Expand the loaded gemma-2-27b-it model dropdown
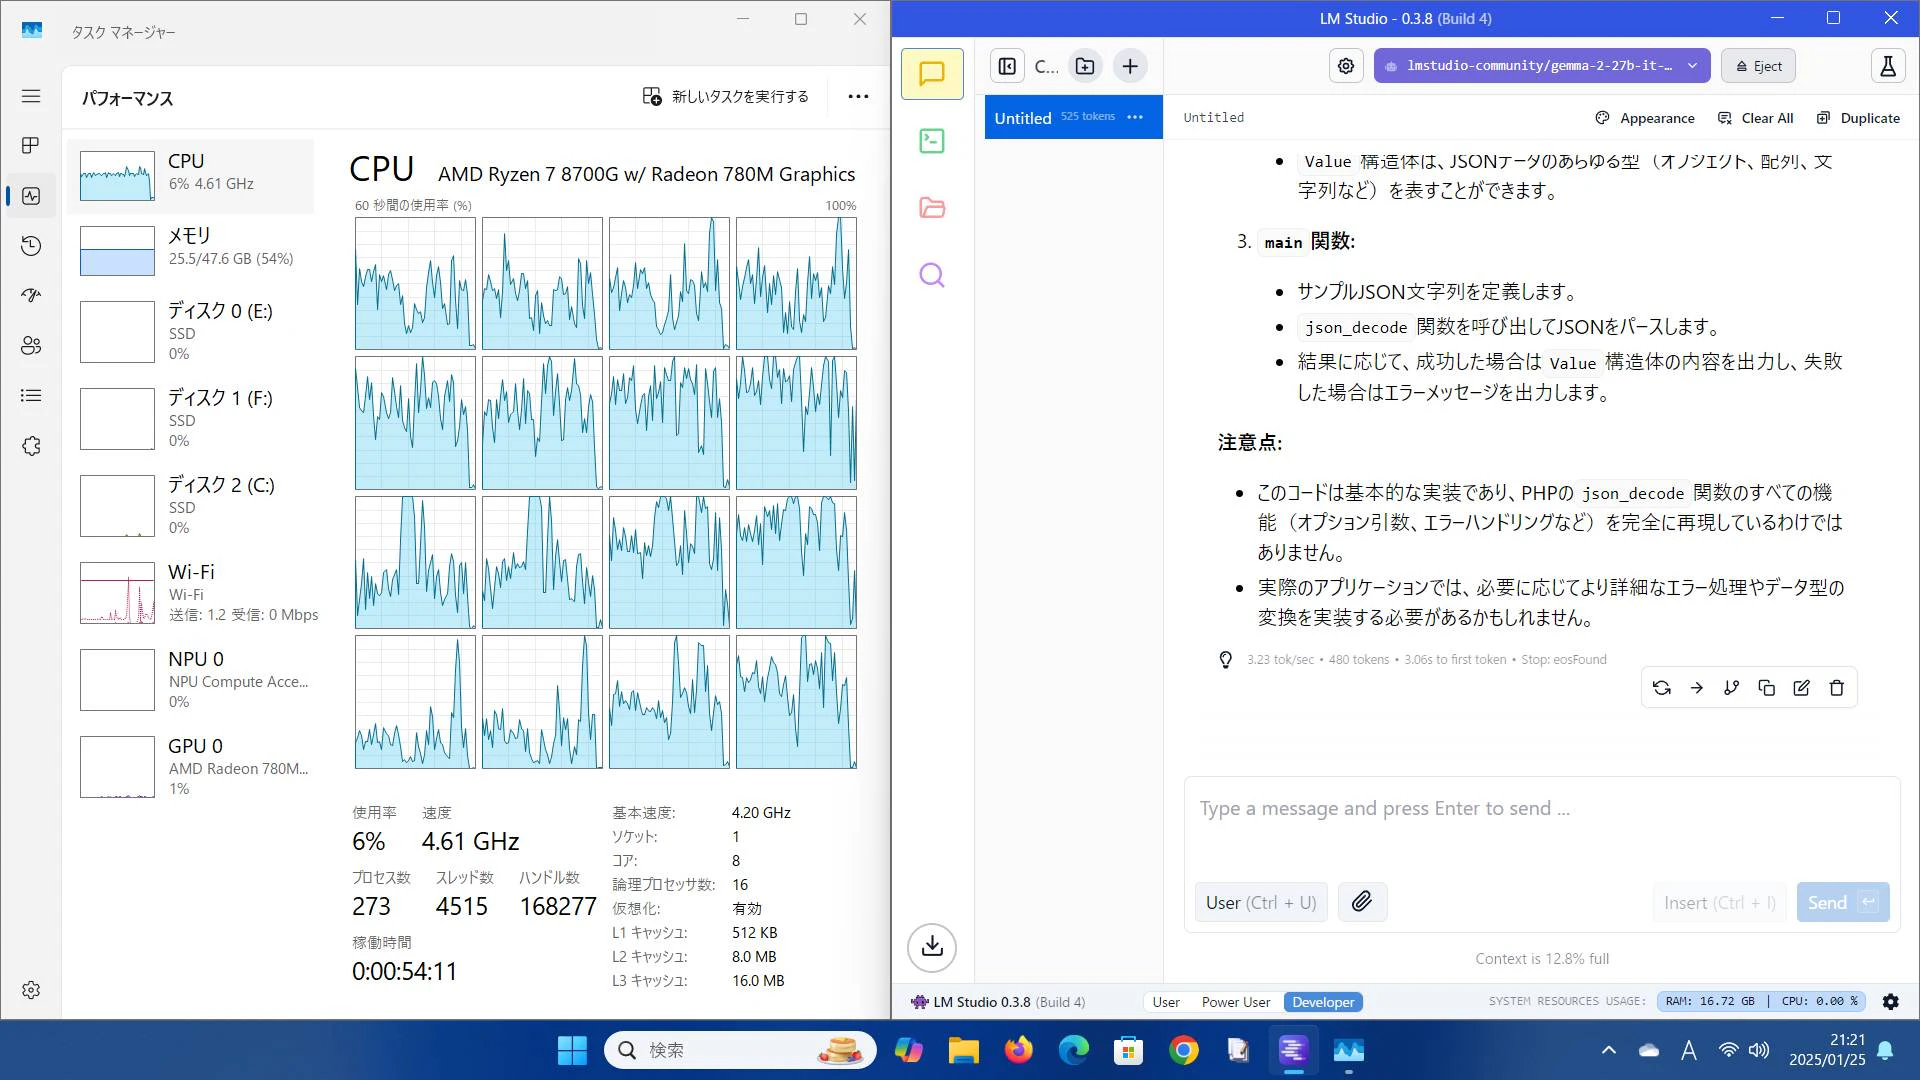Screen dimensions: 1920x1080 coord(1542,66)
